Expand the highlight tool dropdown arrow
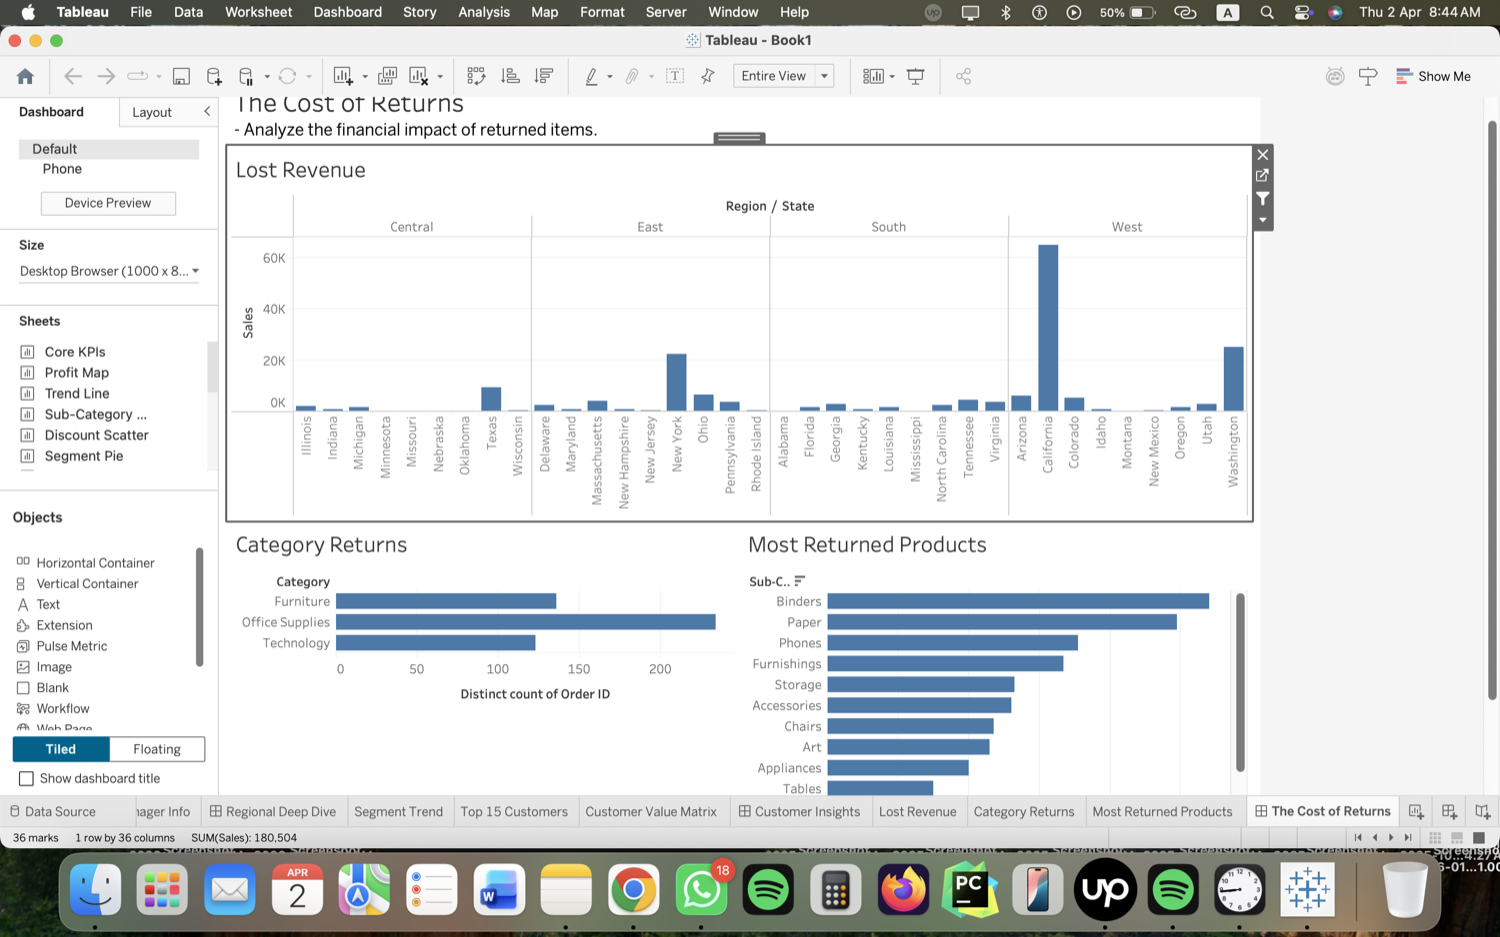 click(610, 77)
